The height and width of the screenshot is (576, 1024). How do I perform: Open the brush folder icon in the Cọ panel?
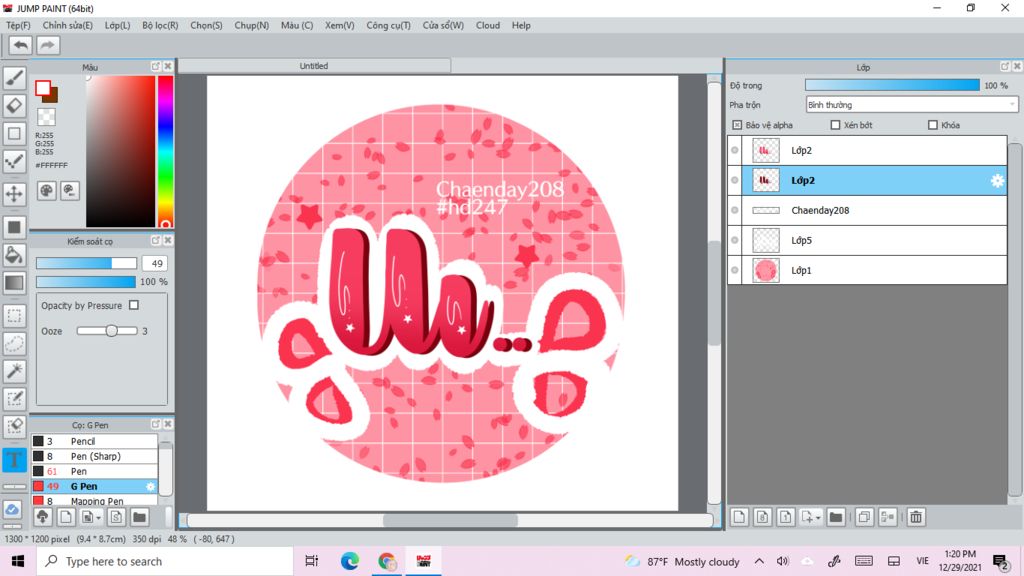(x=139, y=517)
